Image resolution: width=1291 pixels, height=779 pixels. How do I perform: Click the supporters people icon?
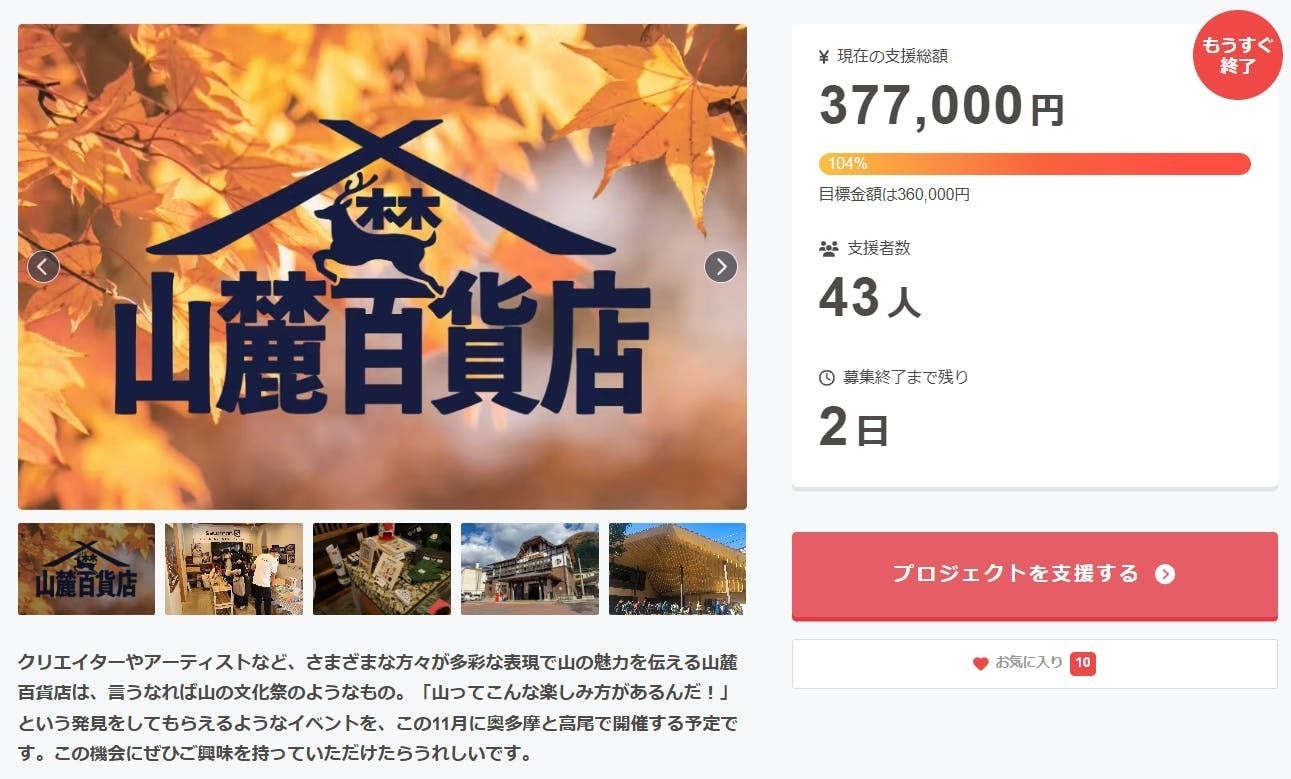click(x=828, y=249)
